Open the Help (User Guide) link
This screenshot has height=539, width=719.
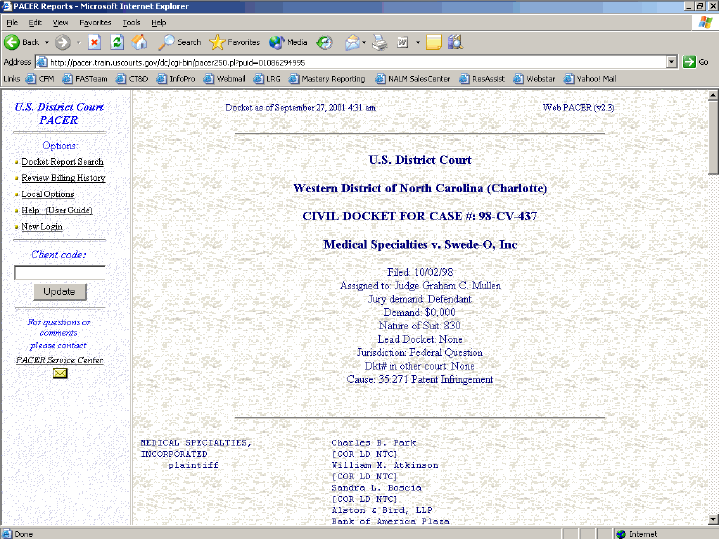point(57,210)
